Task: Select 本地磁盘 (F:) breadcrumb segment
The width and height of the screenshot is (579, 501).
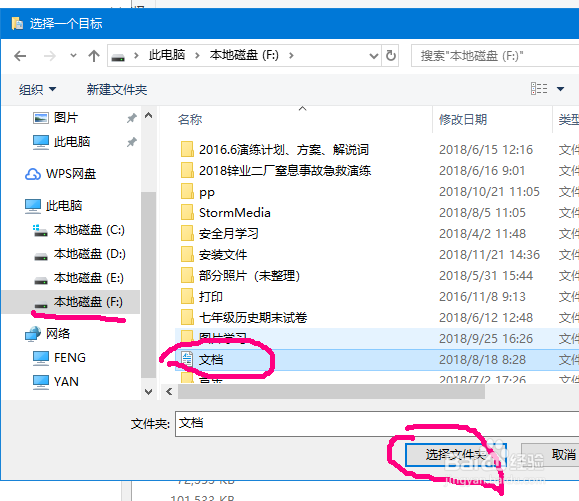Action: tap(244, 55)
